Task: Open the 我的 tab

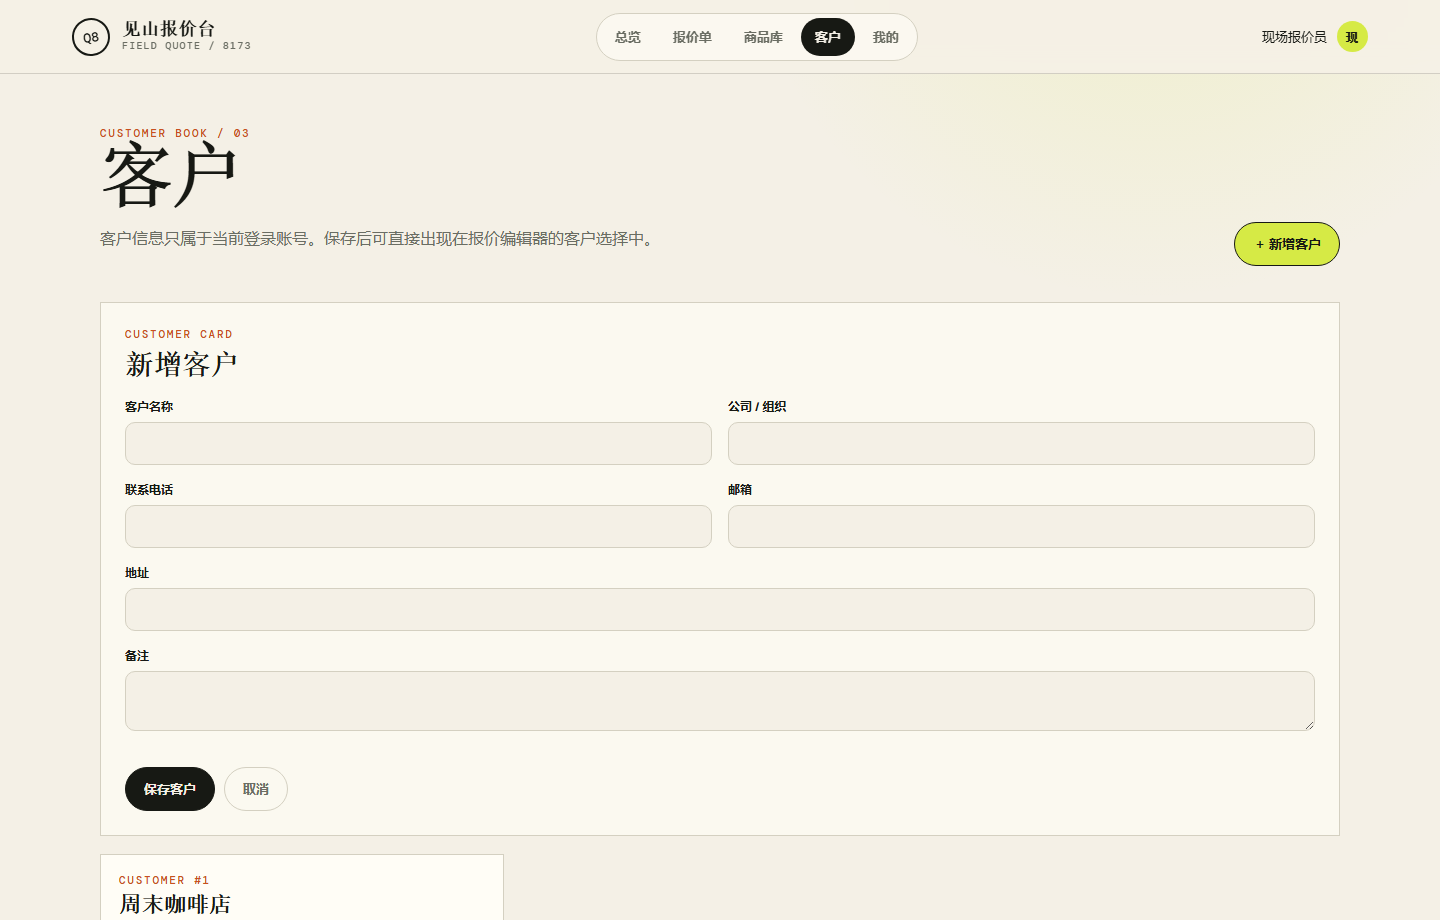Action: (x=886, y=37)
